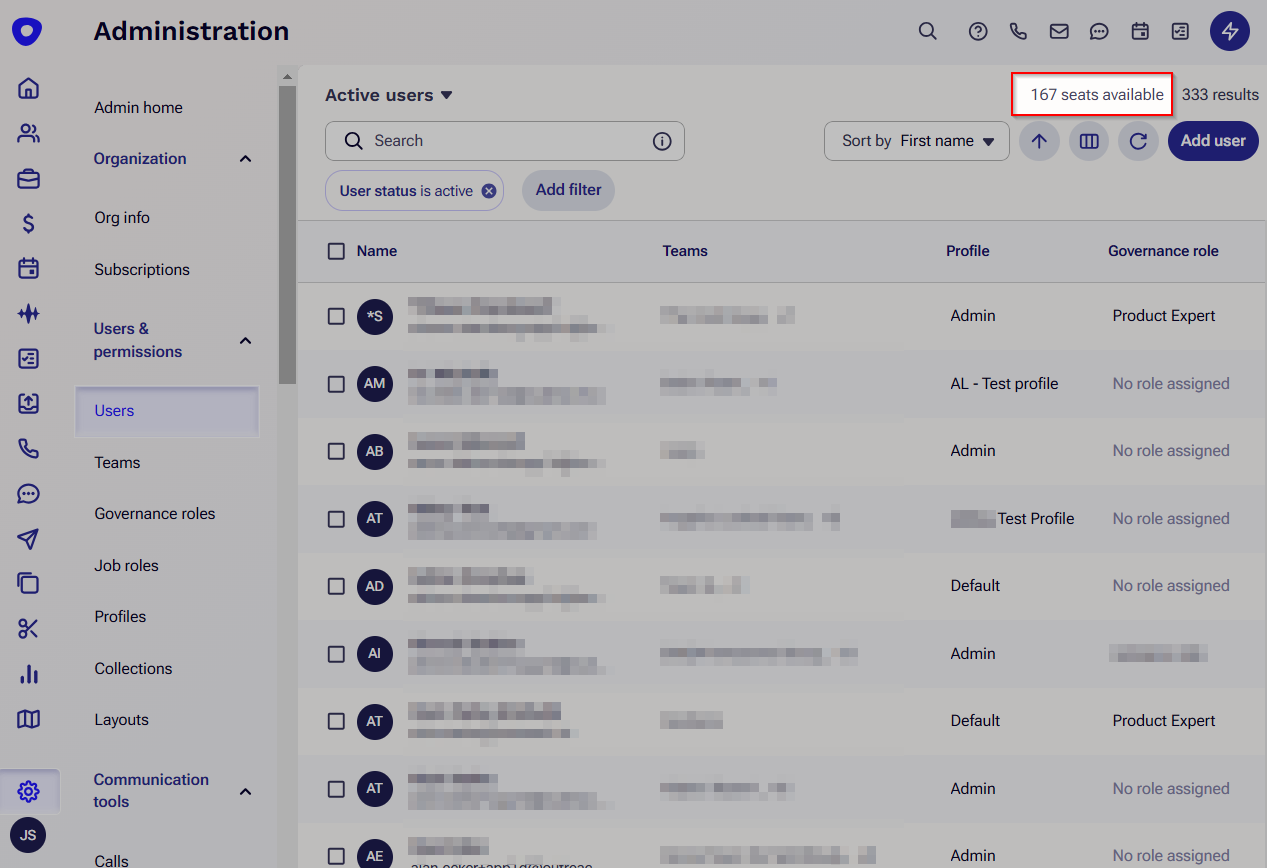Open Org info page
Viewport: 1267px width, 868px height.
coord(122,218)
